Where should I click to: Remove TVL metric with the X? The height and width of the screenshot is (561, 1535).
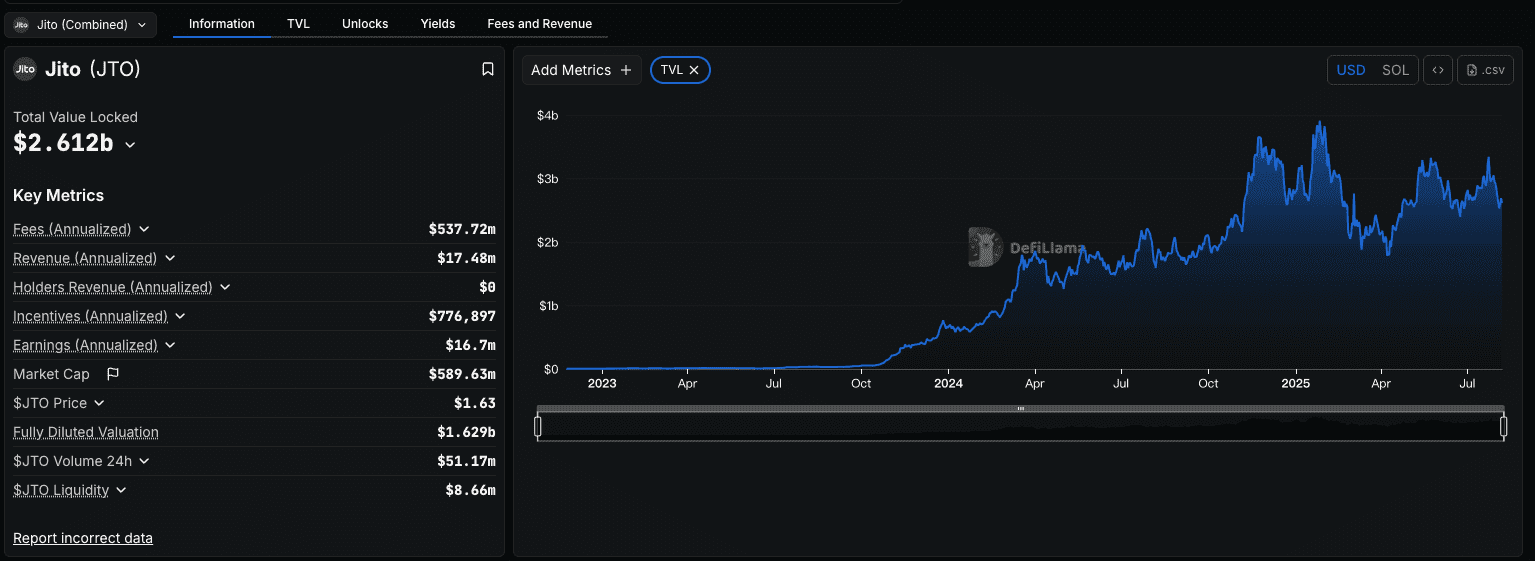click(693, 70)
